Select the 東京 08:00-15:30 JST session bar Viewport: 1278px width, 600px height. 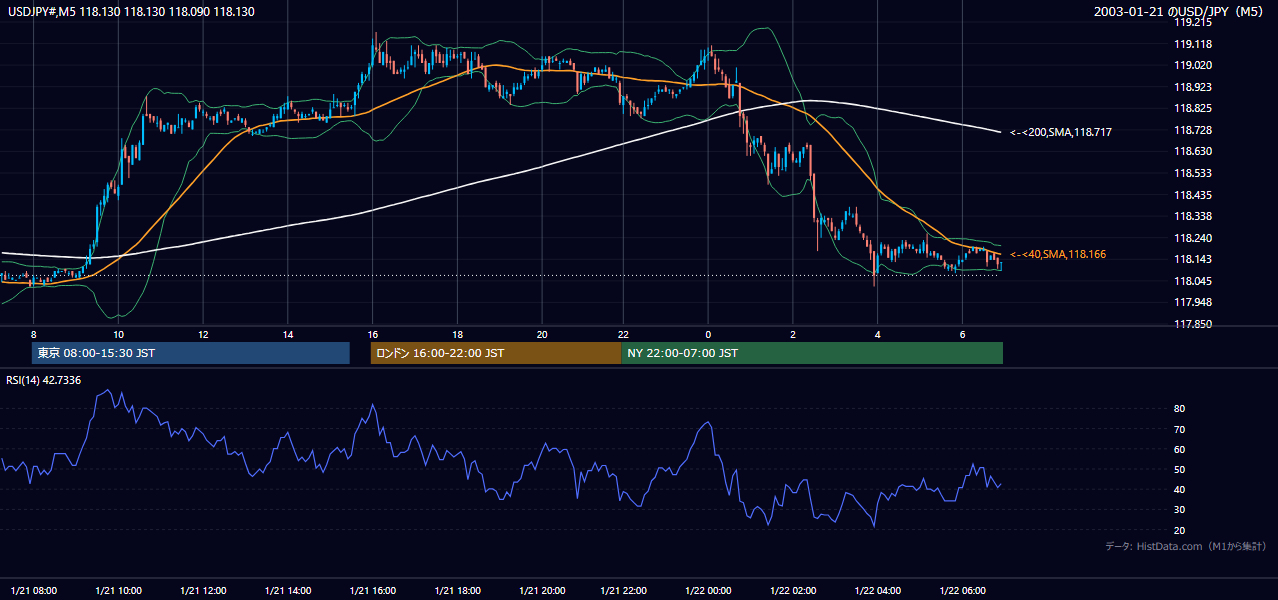[190, 353]
